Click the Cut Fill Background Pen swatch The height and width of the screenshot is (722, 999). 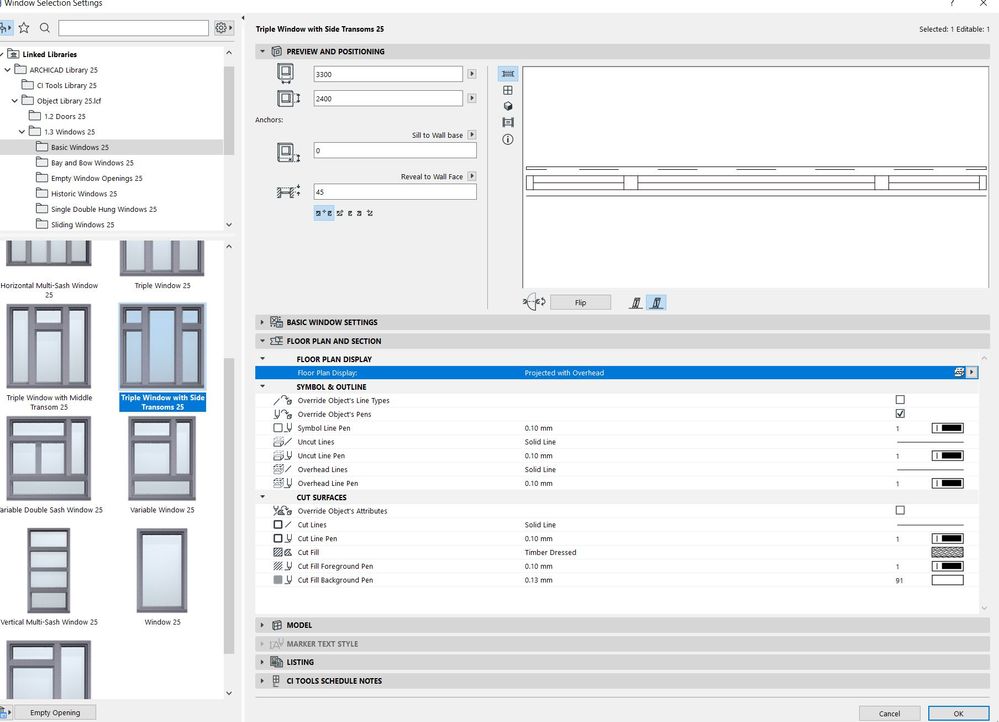click(947, 580)
